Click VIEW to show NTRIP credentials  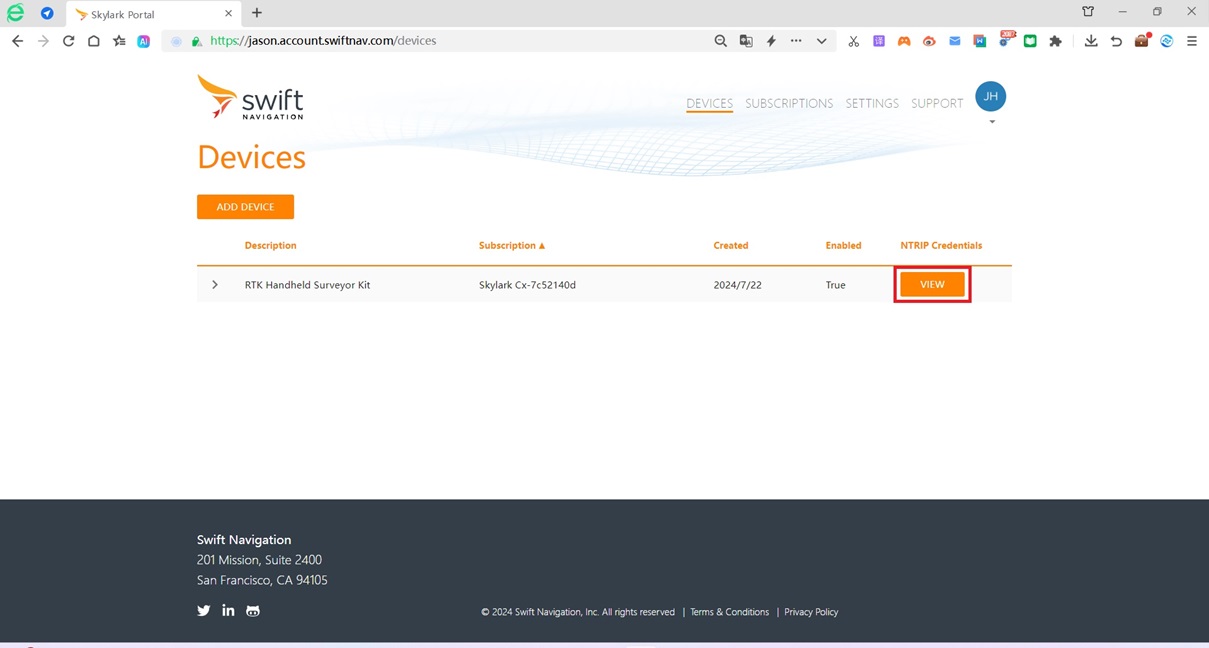pos(932,284)
